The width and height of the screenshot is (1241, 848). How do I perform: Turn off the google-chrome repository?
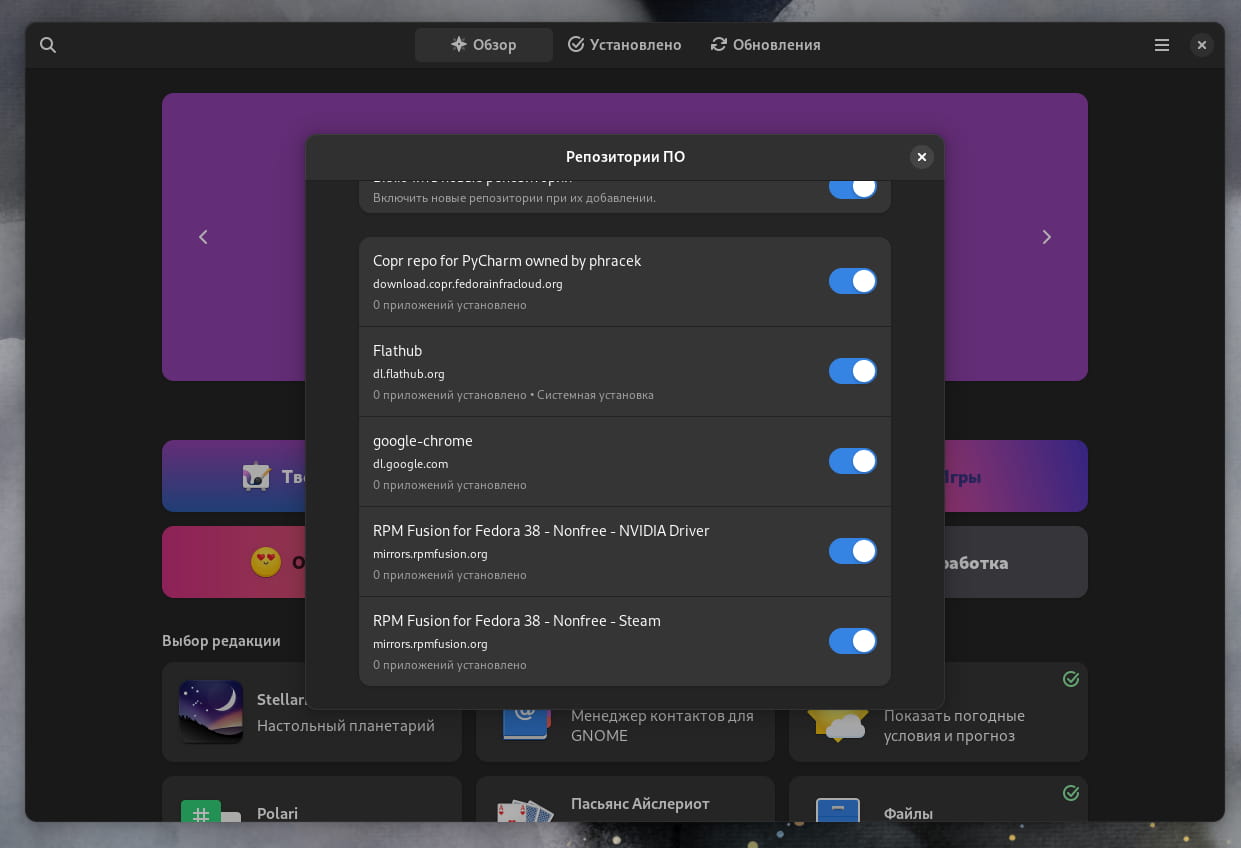(x=853, y=461)
